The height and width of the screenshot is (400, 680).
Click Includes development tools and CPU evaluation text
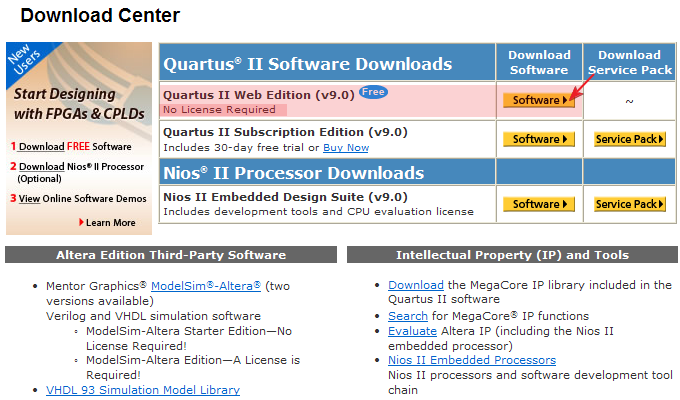click(318, 212)
